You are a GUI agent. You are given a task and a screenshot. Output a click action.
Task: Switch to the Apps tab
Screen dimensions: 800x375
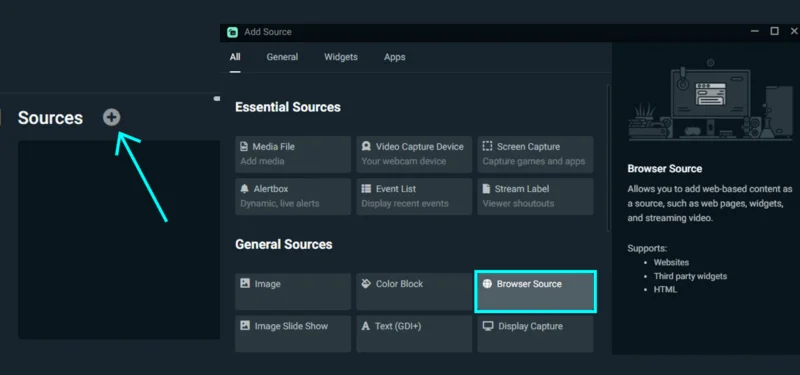394,57
